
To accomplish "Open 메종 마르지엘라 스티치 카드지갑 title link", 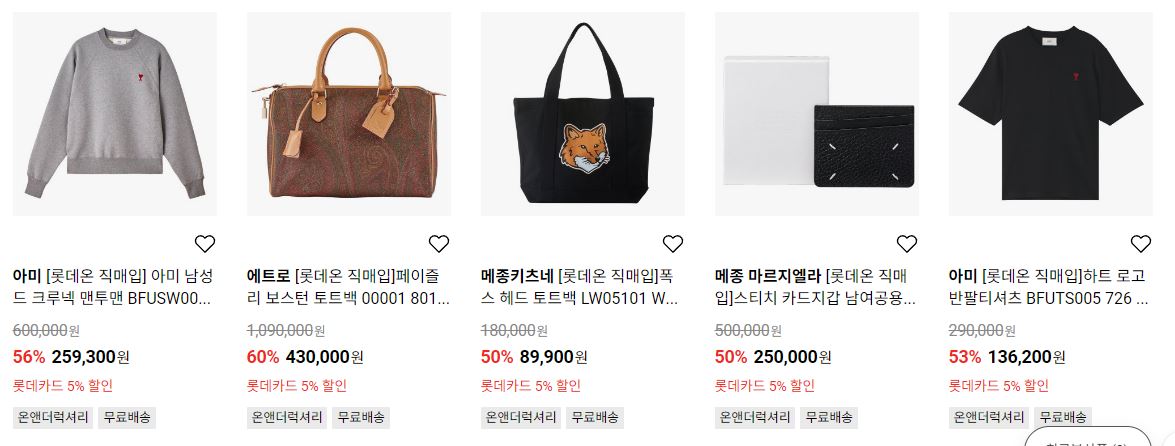I will [815, 287].
